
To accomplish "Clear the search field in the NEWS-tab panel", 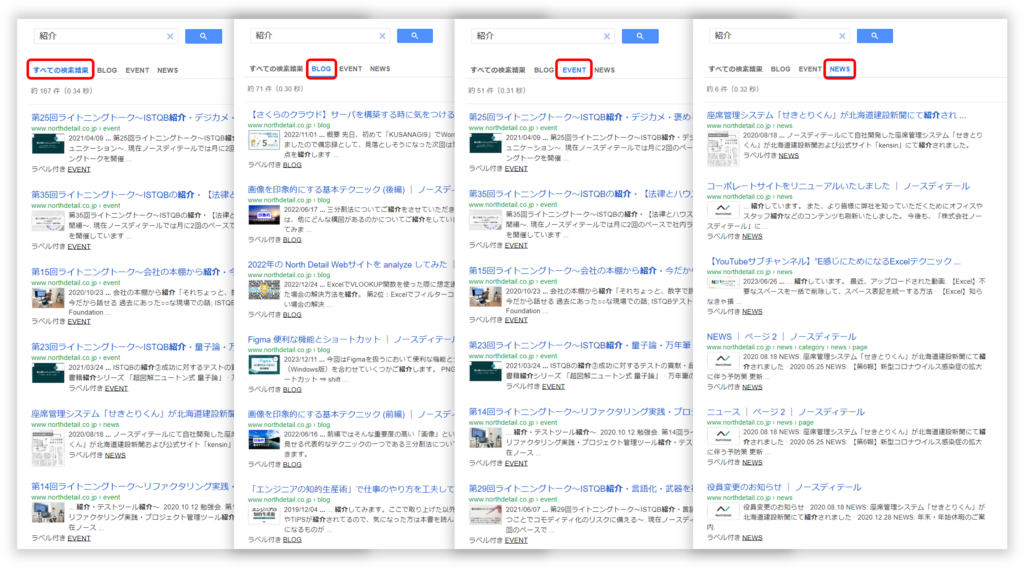I will point(842,36).
